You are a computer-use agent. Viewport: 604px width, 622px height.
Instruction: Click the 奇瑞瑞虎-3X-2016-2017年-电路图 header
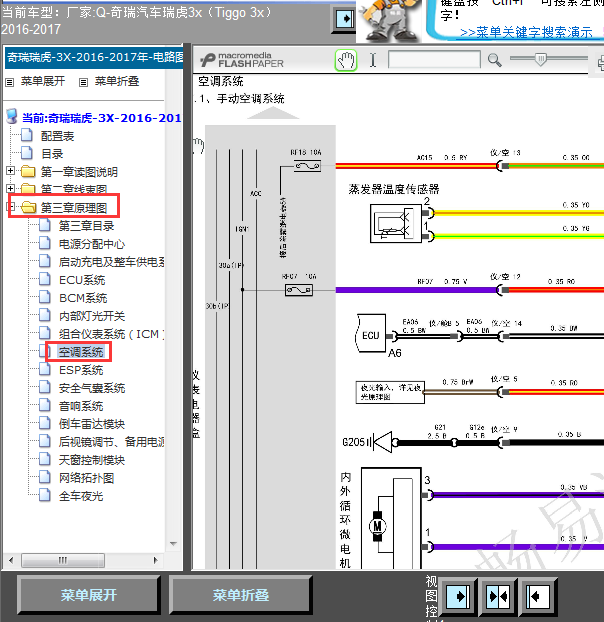[94, 58]
